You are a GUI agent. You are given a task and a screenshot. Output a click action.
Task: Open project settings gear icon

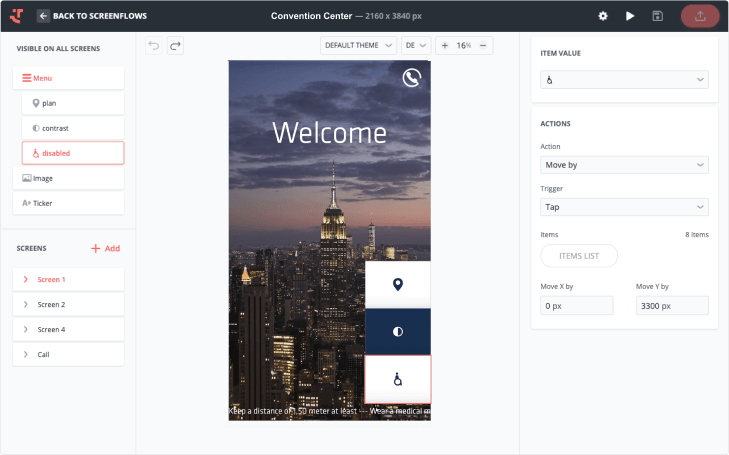[603, 16]
